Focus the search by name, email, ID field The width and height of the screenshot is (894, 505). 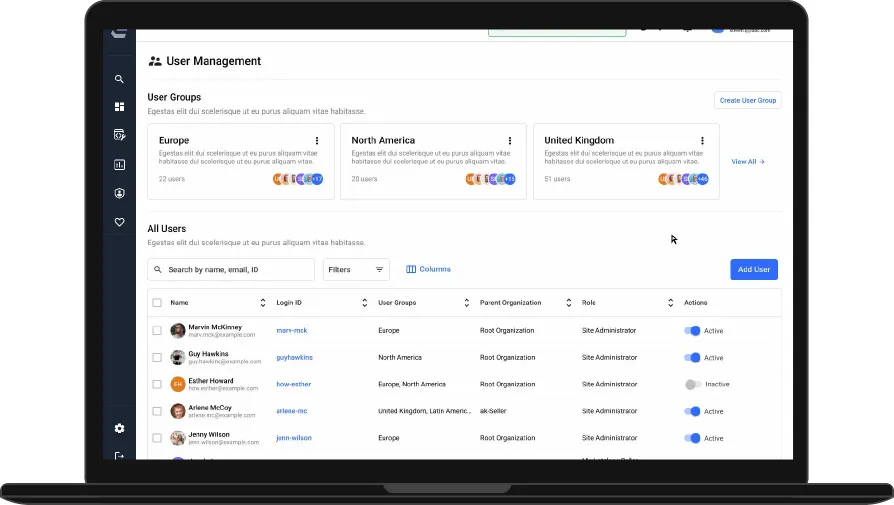tap(231, 270)
